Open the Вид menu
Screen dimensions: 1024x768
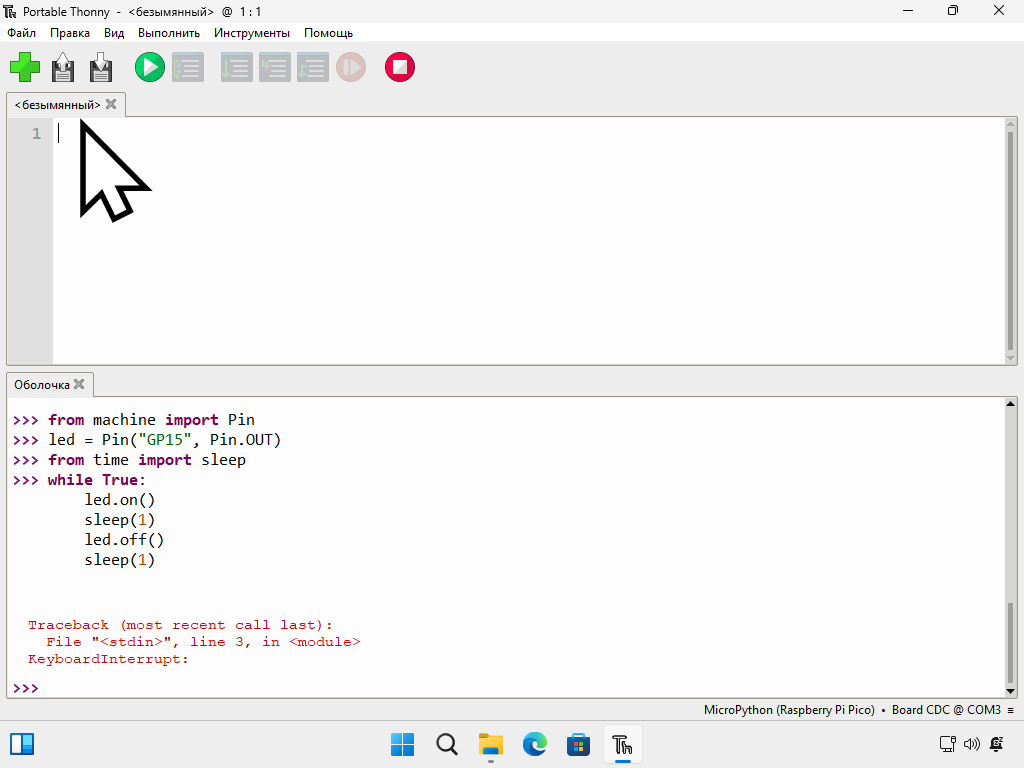[x=114, y=33]
